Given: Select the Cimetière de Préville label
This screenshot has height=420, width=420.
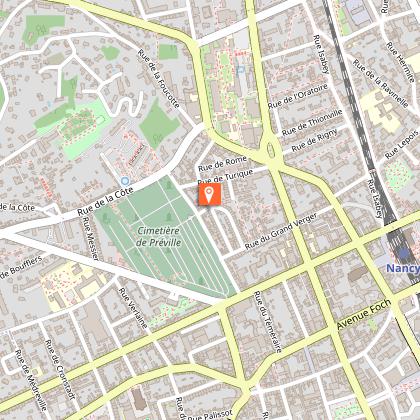Looking at the screenshot, I should pyautogui.click(x=159, y=236).
